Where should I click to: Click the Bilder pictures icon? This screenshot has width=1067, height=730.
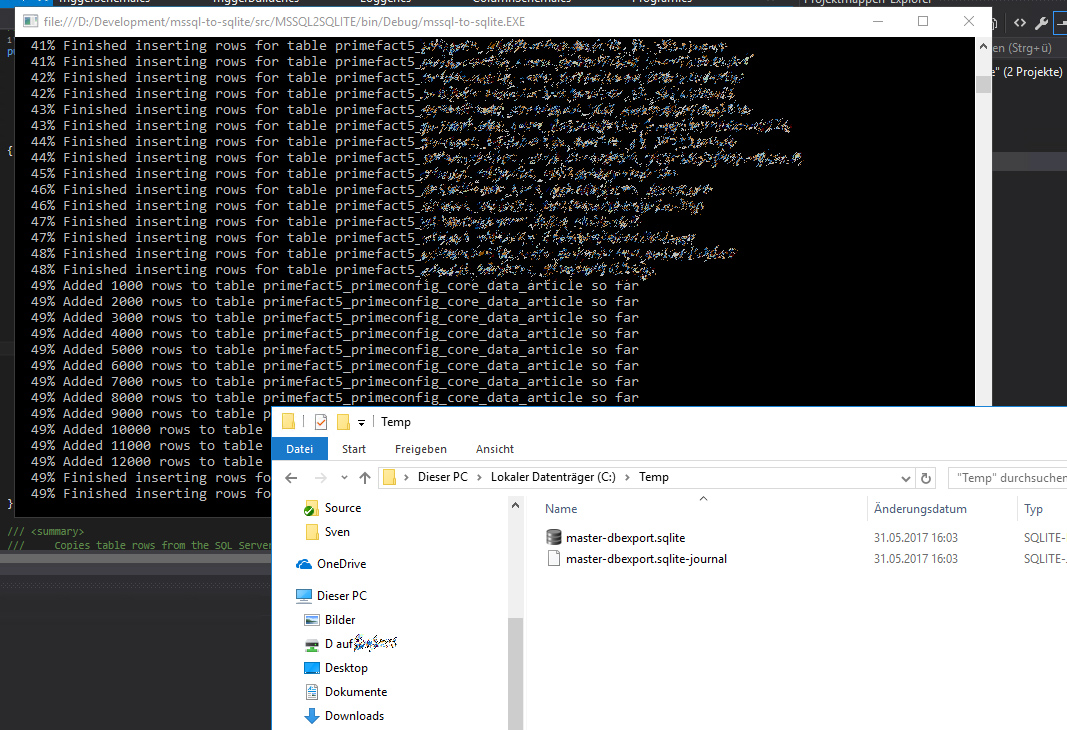click(x=312, y=620)
